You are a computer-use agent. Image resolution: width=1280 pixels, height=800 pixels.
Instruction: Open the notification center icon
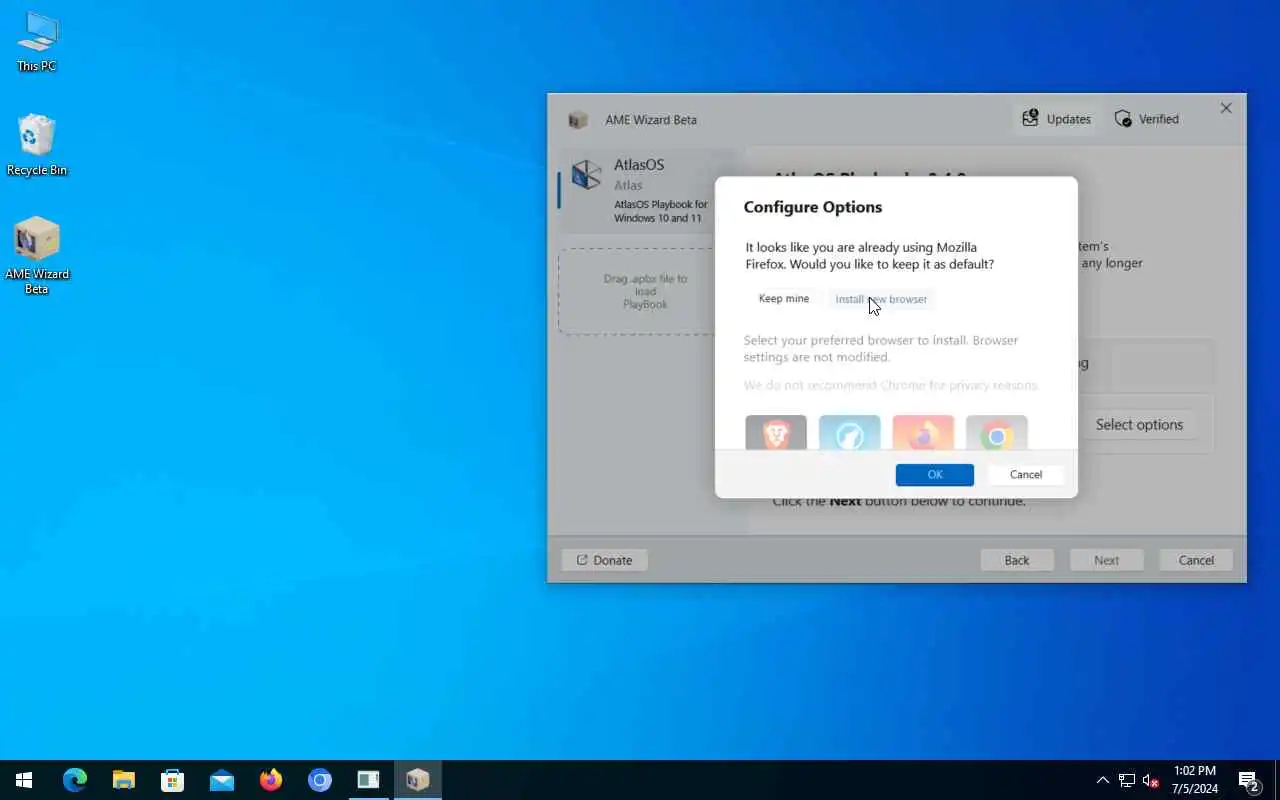pyautogui.click(x=1249, y=781)
